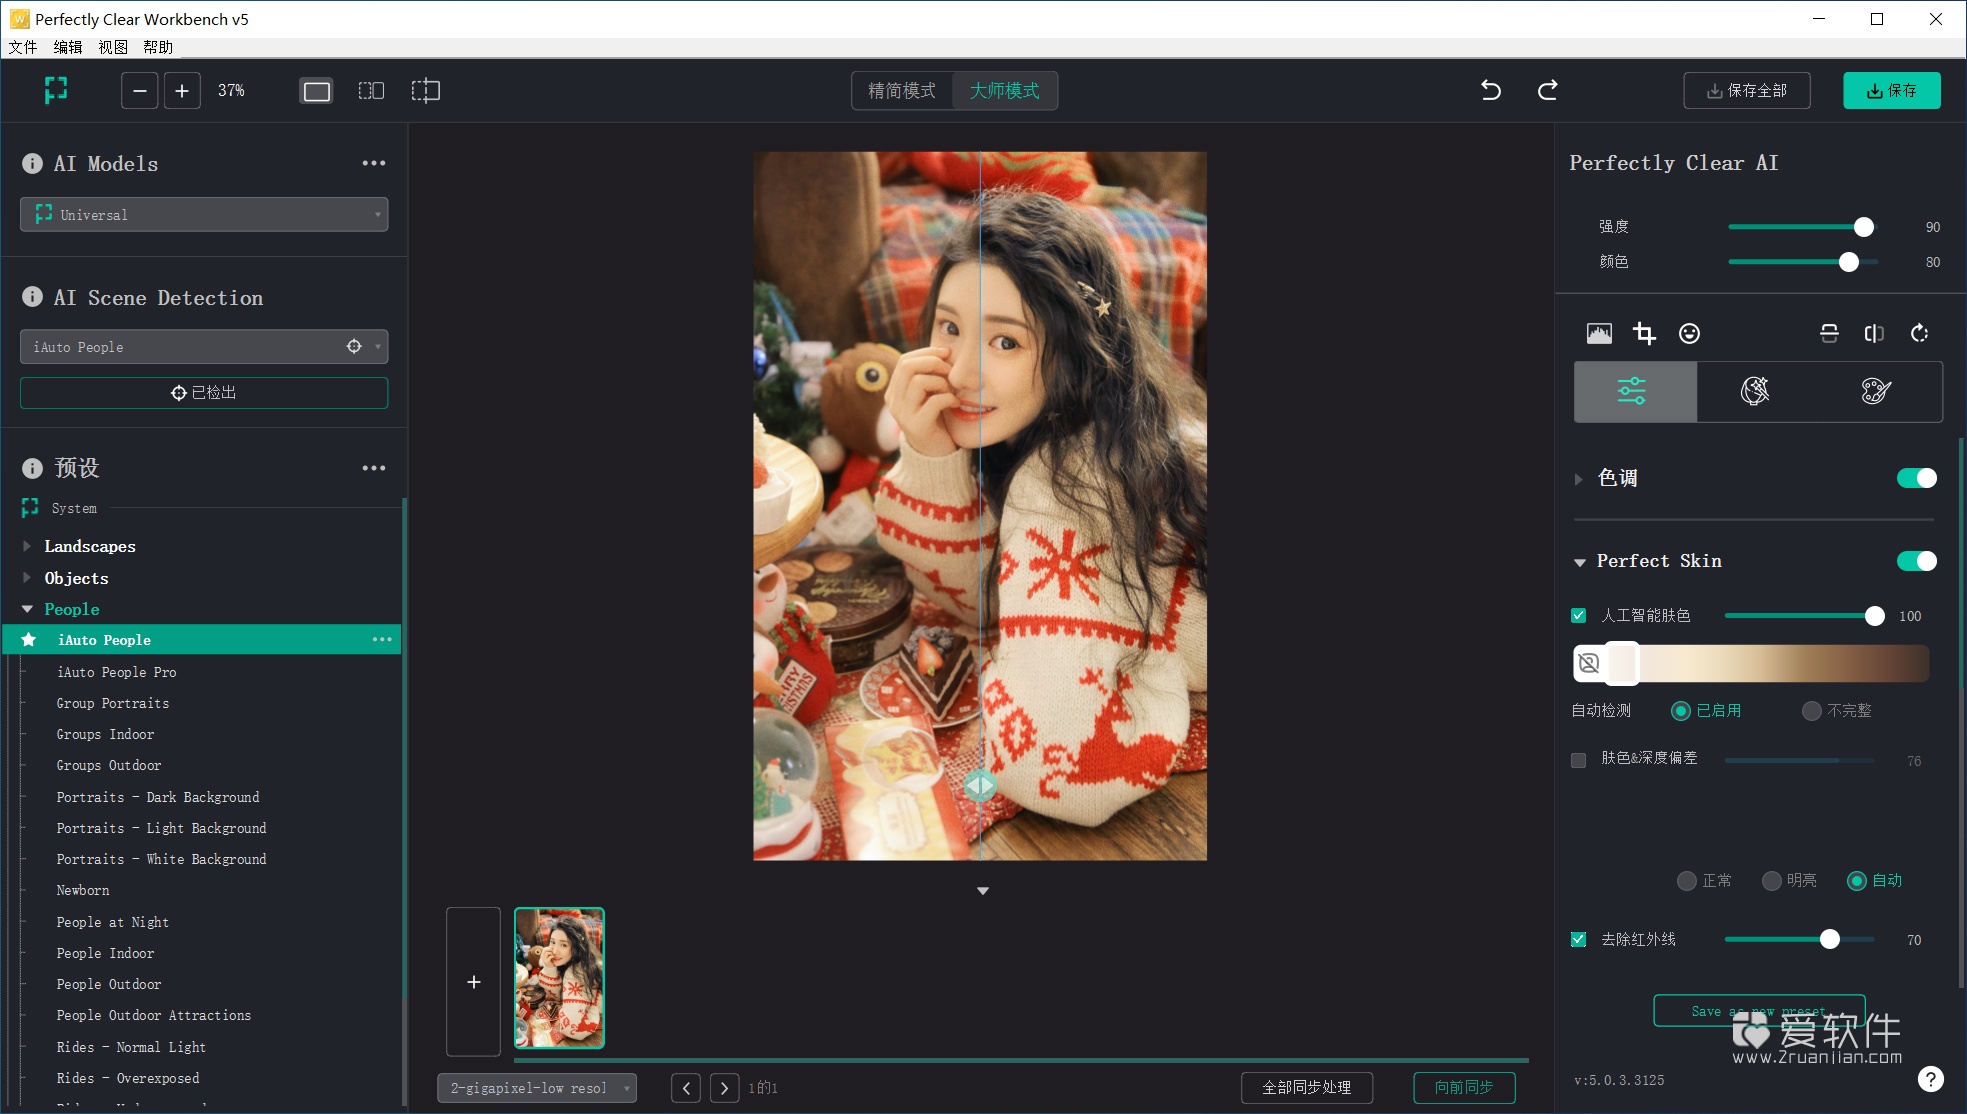Viewport: 1967px width, 1114px height.
Task: Select the 明亮 radio button
Action: point(1770,880)
